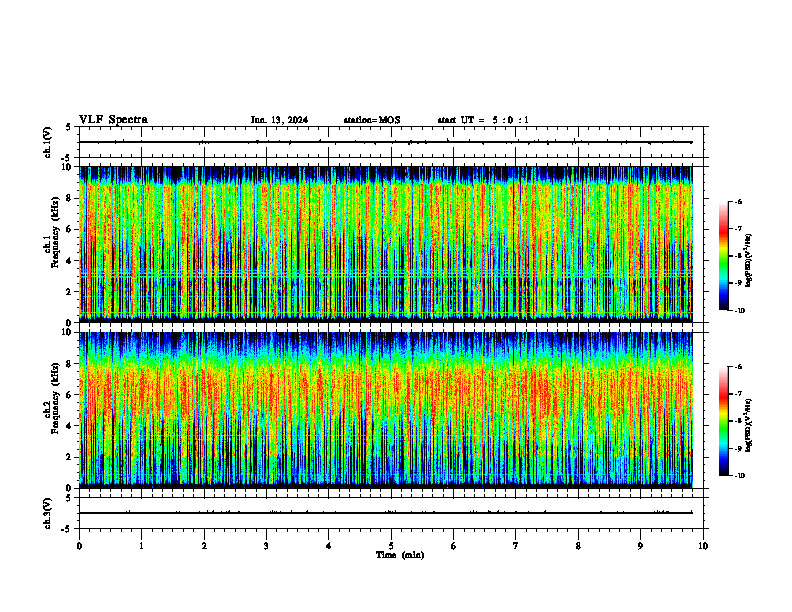Click inside the ch.2 spectrogram panel
792x612 pixels.
tap(386, 410)
